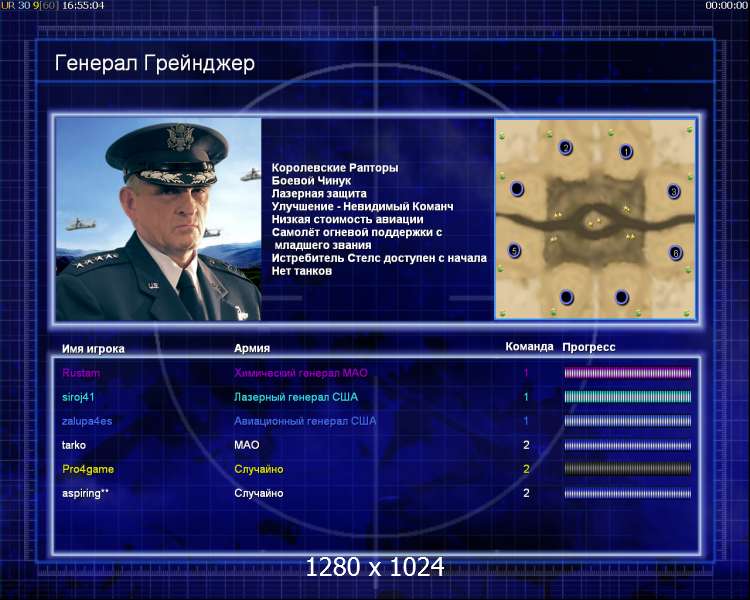Click Rustam's magenta progress bar
Image resolution: width=750 pixels, height=600 pixels.
pyautogui.click(x=628, y=373)
